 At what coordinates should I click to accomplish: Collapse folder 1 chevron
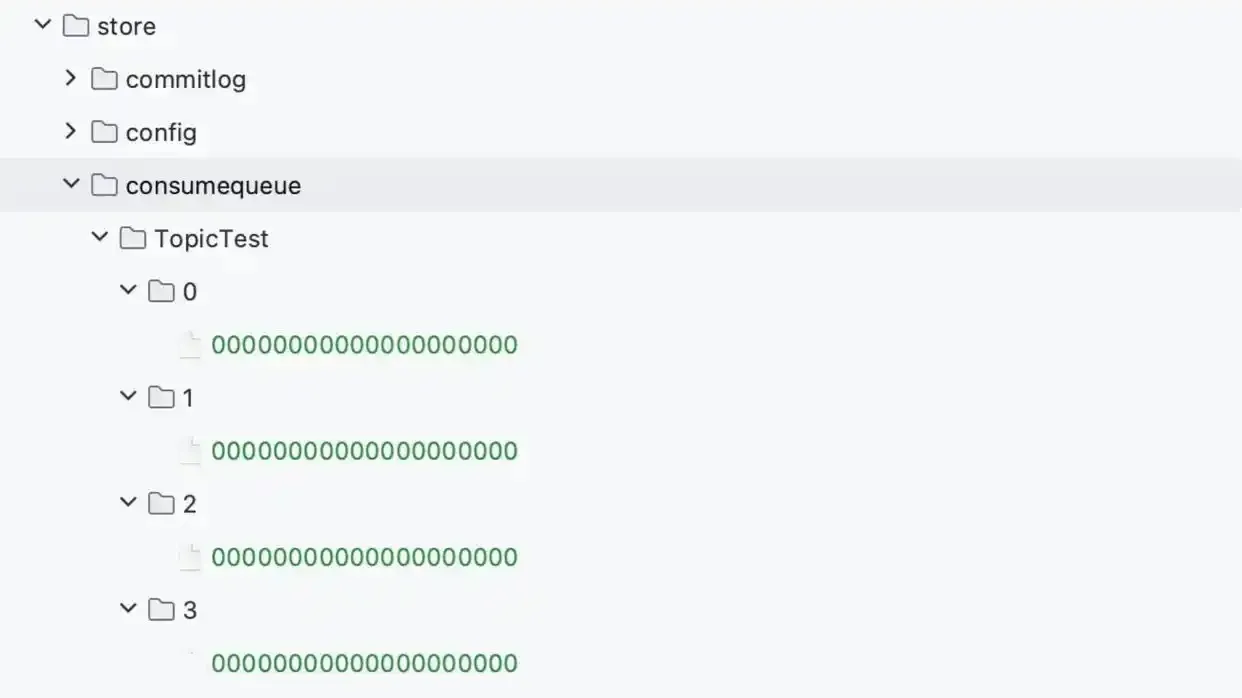click(x=128, y=396)
